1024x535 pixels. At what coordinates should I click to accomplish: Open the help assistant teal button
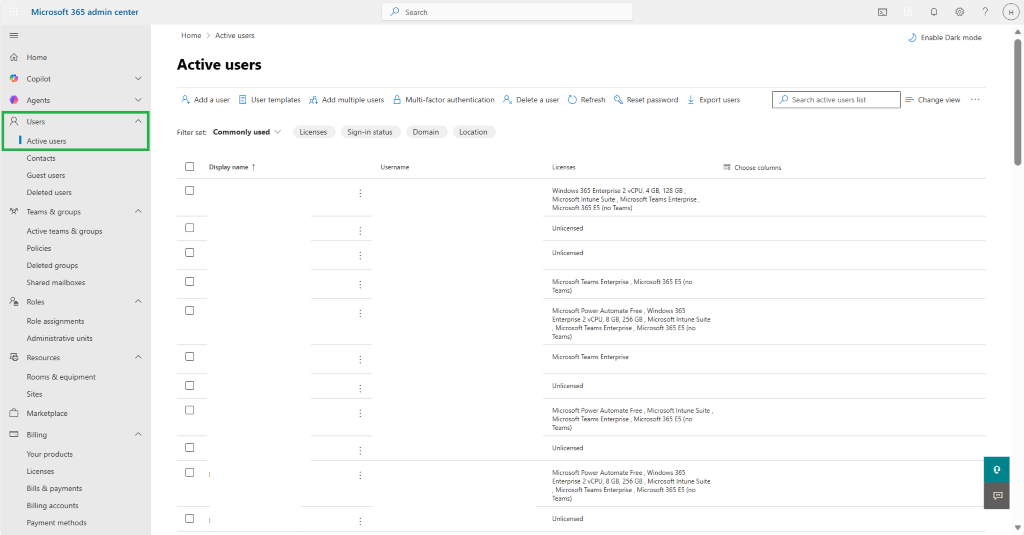coord(997,470)
